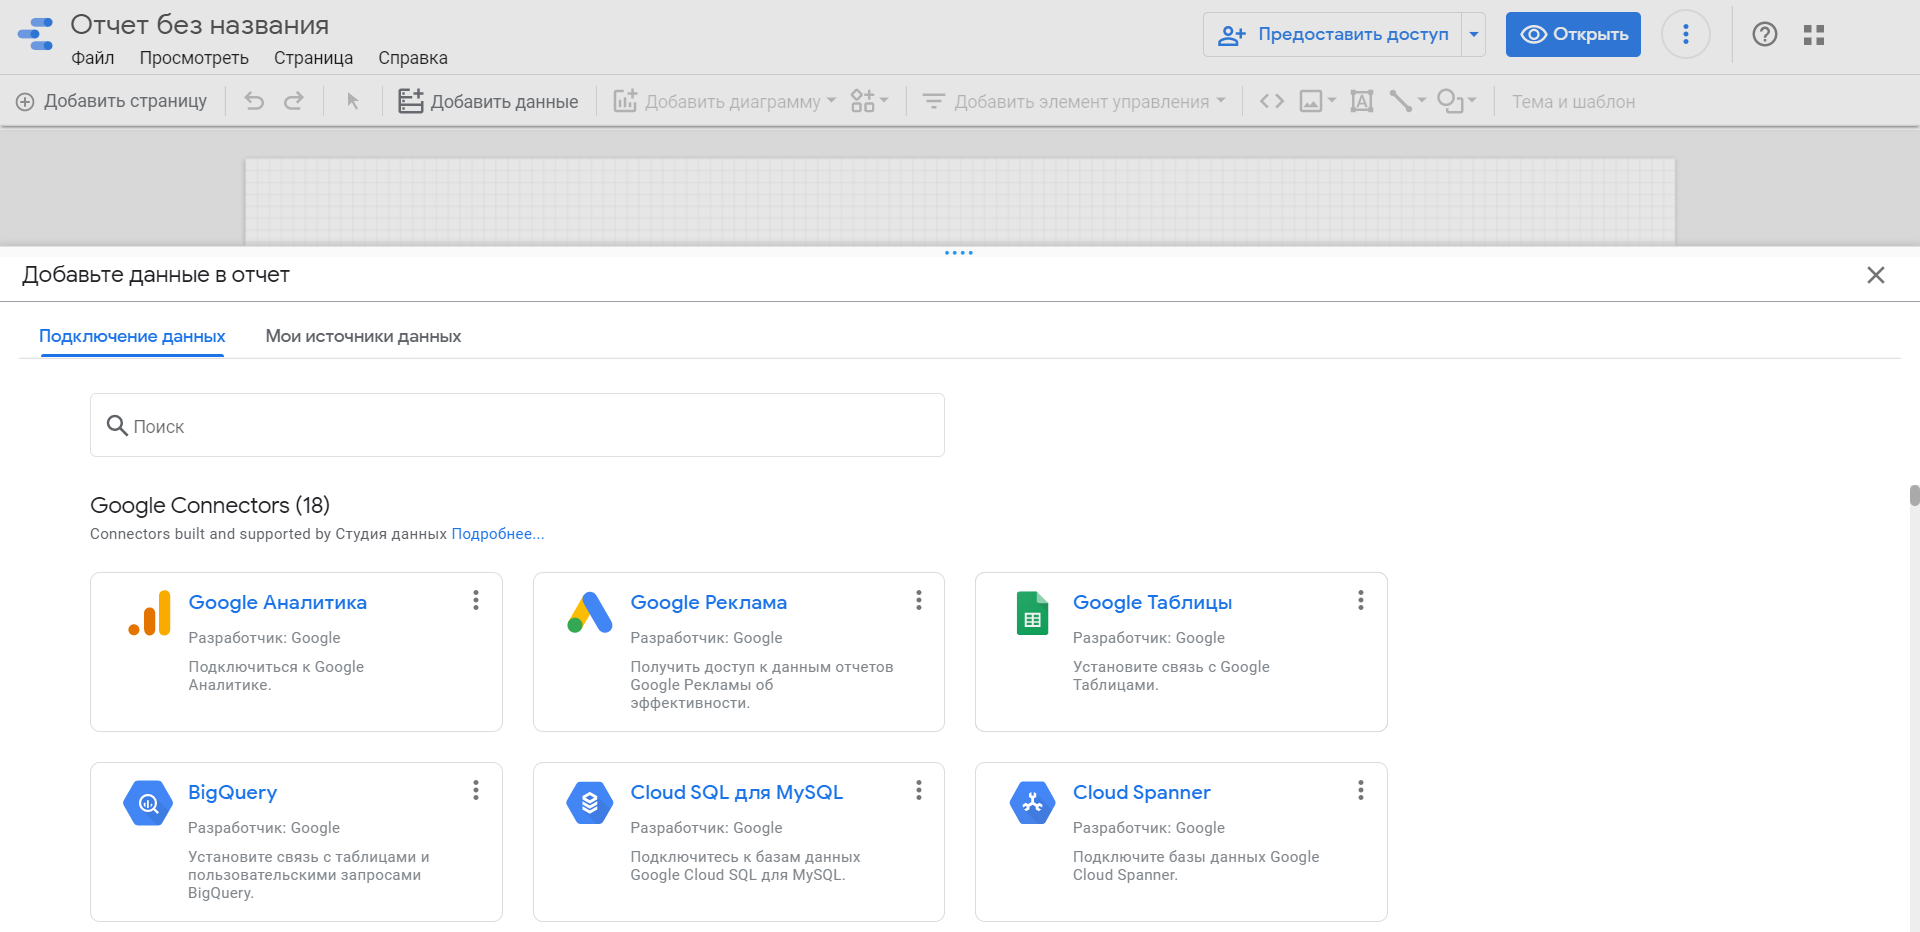This screenshot has height=932, width=1920.
Task: Close the Добавьте данные в отчет panel
Action: tap(1875, 275)
